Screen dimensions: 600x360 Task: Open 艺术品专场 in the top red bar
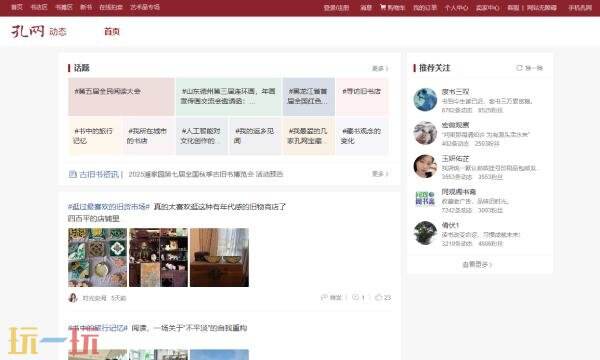click(145, 7)
